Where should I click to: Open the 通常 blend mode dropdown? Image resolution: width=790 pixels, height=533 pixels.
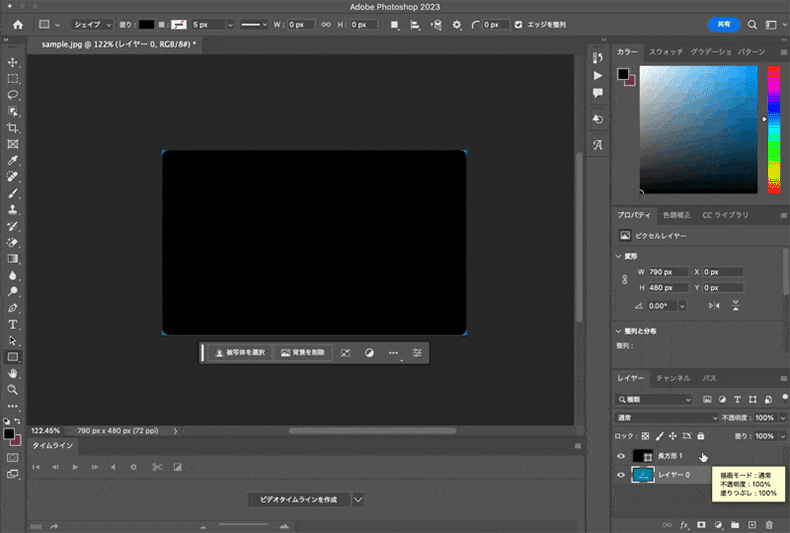667,417
